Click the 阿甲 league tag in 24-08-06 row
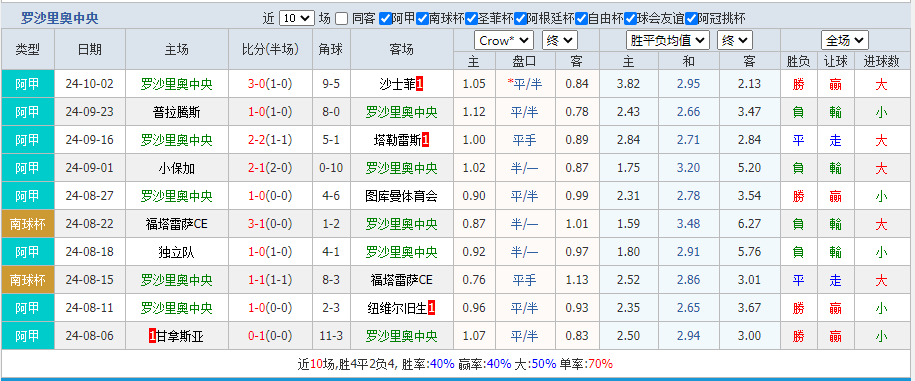The image size is (915, 381). click(28, 336)
